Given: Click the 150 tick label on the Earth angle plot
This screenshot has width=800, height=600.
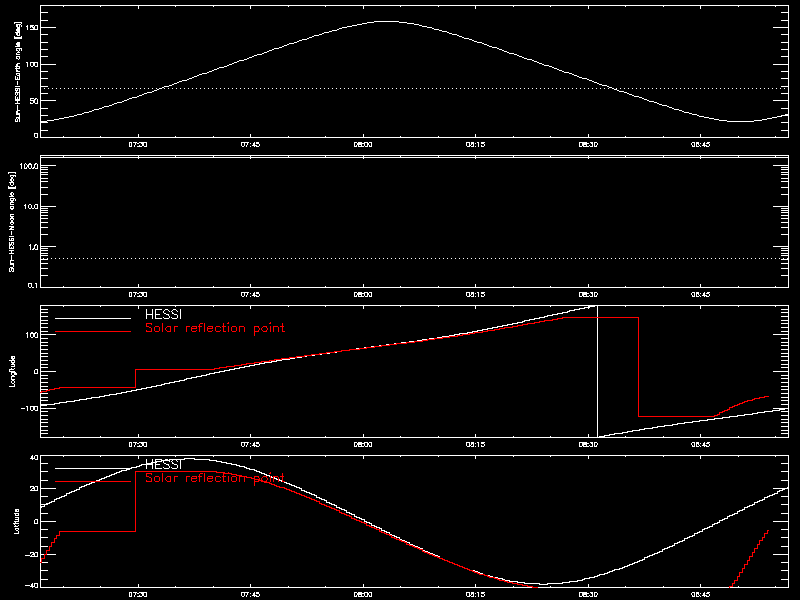Looking at the screenshot, I should coord(33,27).
